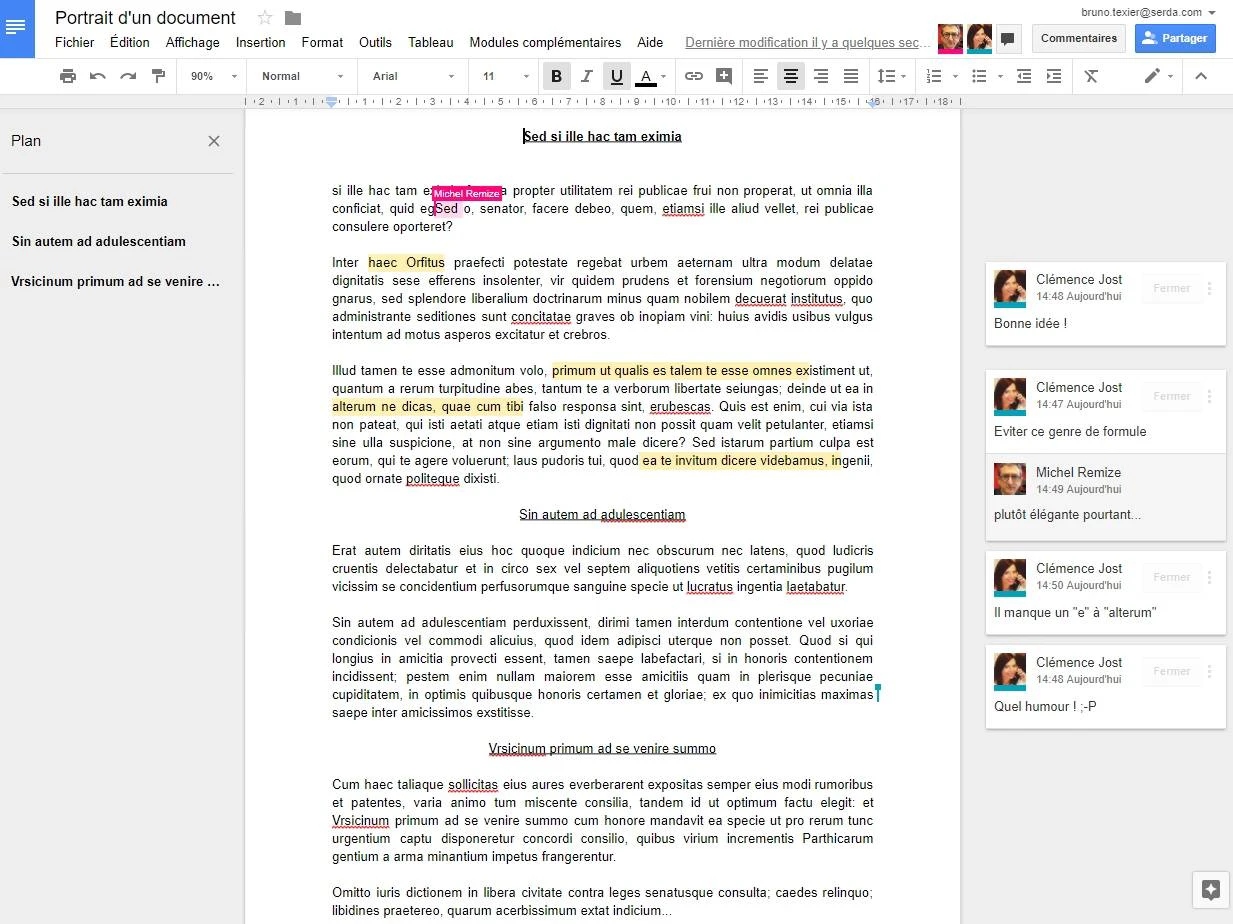Click Fermer on Bonne idée comment
The width and height of the screenshot is (1233, 924).
(1171, 288)
